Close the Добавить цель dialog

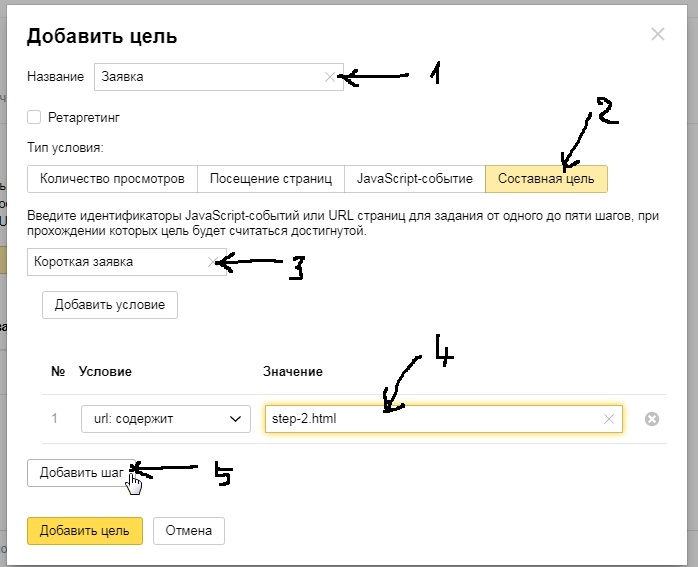pos(657,35)
